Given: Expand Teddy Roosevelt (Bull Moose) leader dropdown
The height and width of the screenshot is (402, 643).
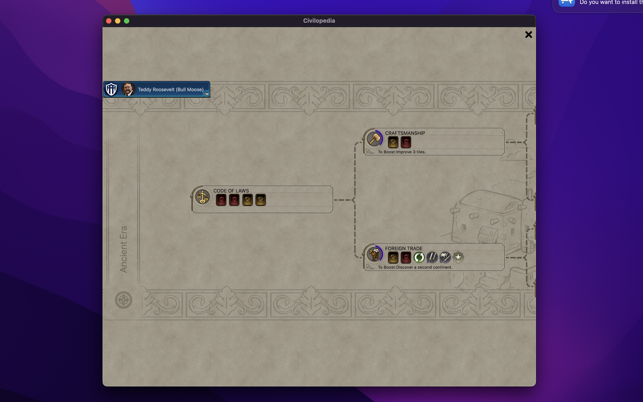Looking at the screenshot, I should 207,94.
